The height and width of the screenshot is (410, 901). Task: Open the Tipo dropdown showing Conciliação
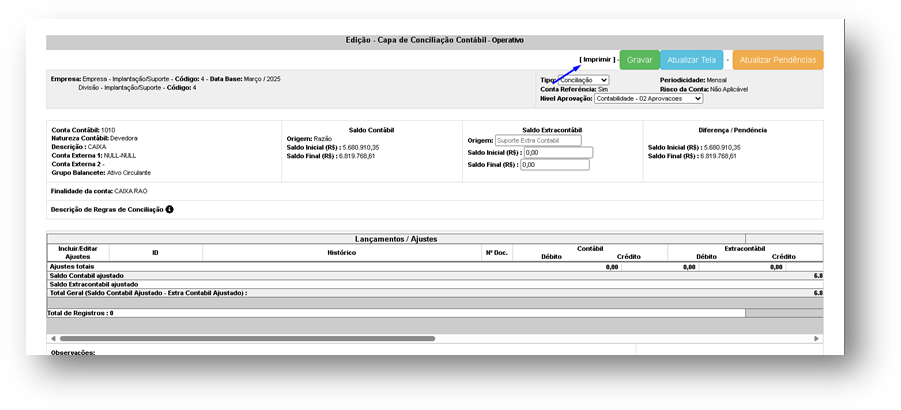602,80
